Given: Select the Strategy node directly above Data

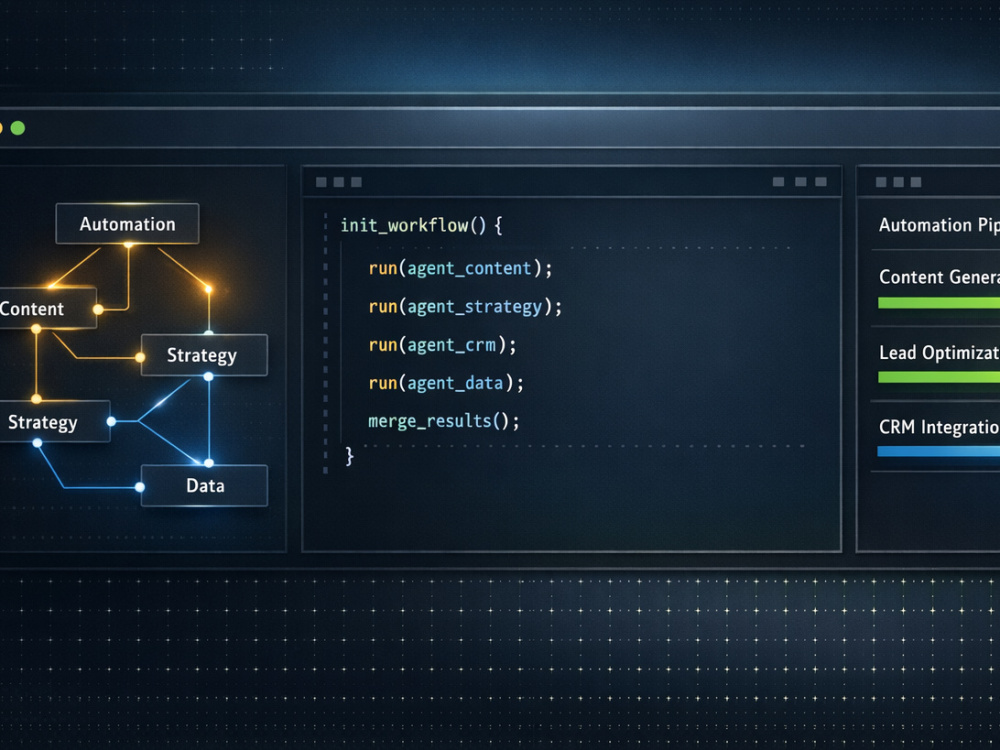Looking at the screenshot, I should [x=204, y=355].
